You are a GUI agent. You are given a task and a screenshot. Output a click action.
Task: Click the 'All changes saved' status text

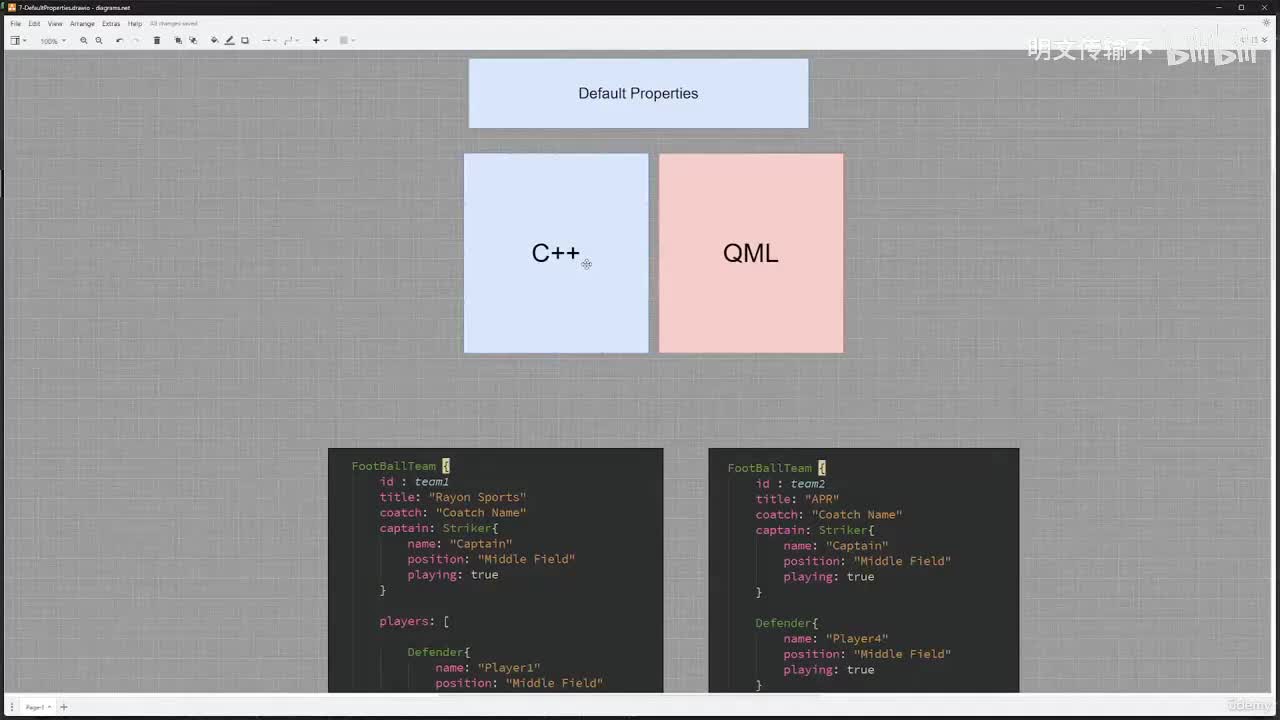tap(174, 23)
